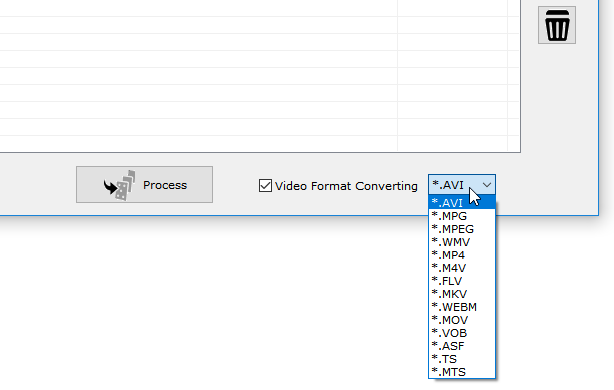Start conversion with the Process button

pyautogui.click(x=144, y=184)
